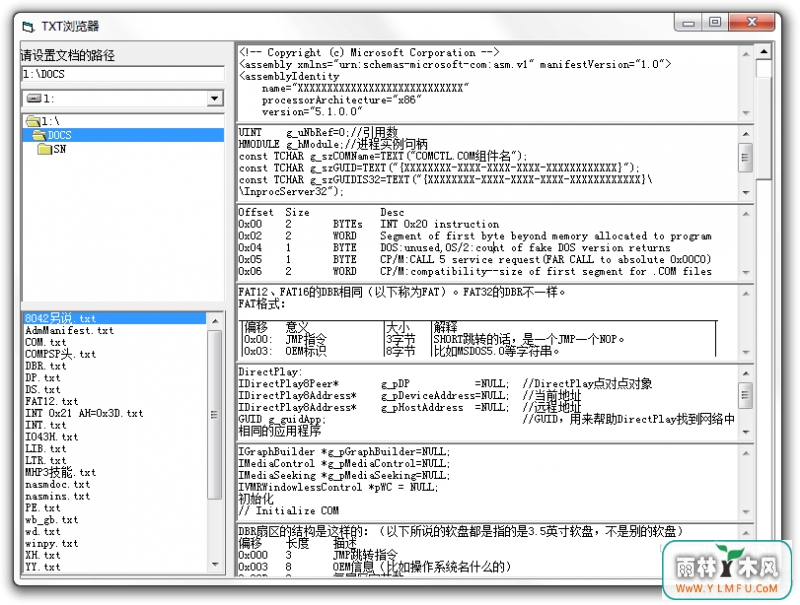Screen dimensions: 800x605
Task: Click up arrow of Offset Size table pane
Action: 746,214
